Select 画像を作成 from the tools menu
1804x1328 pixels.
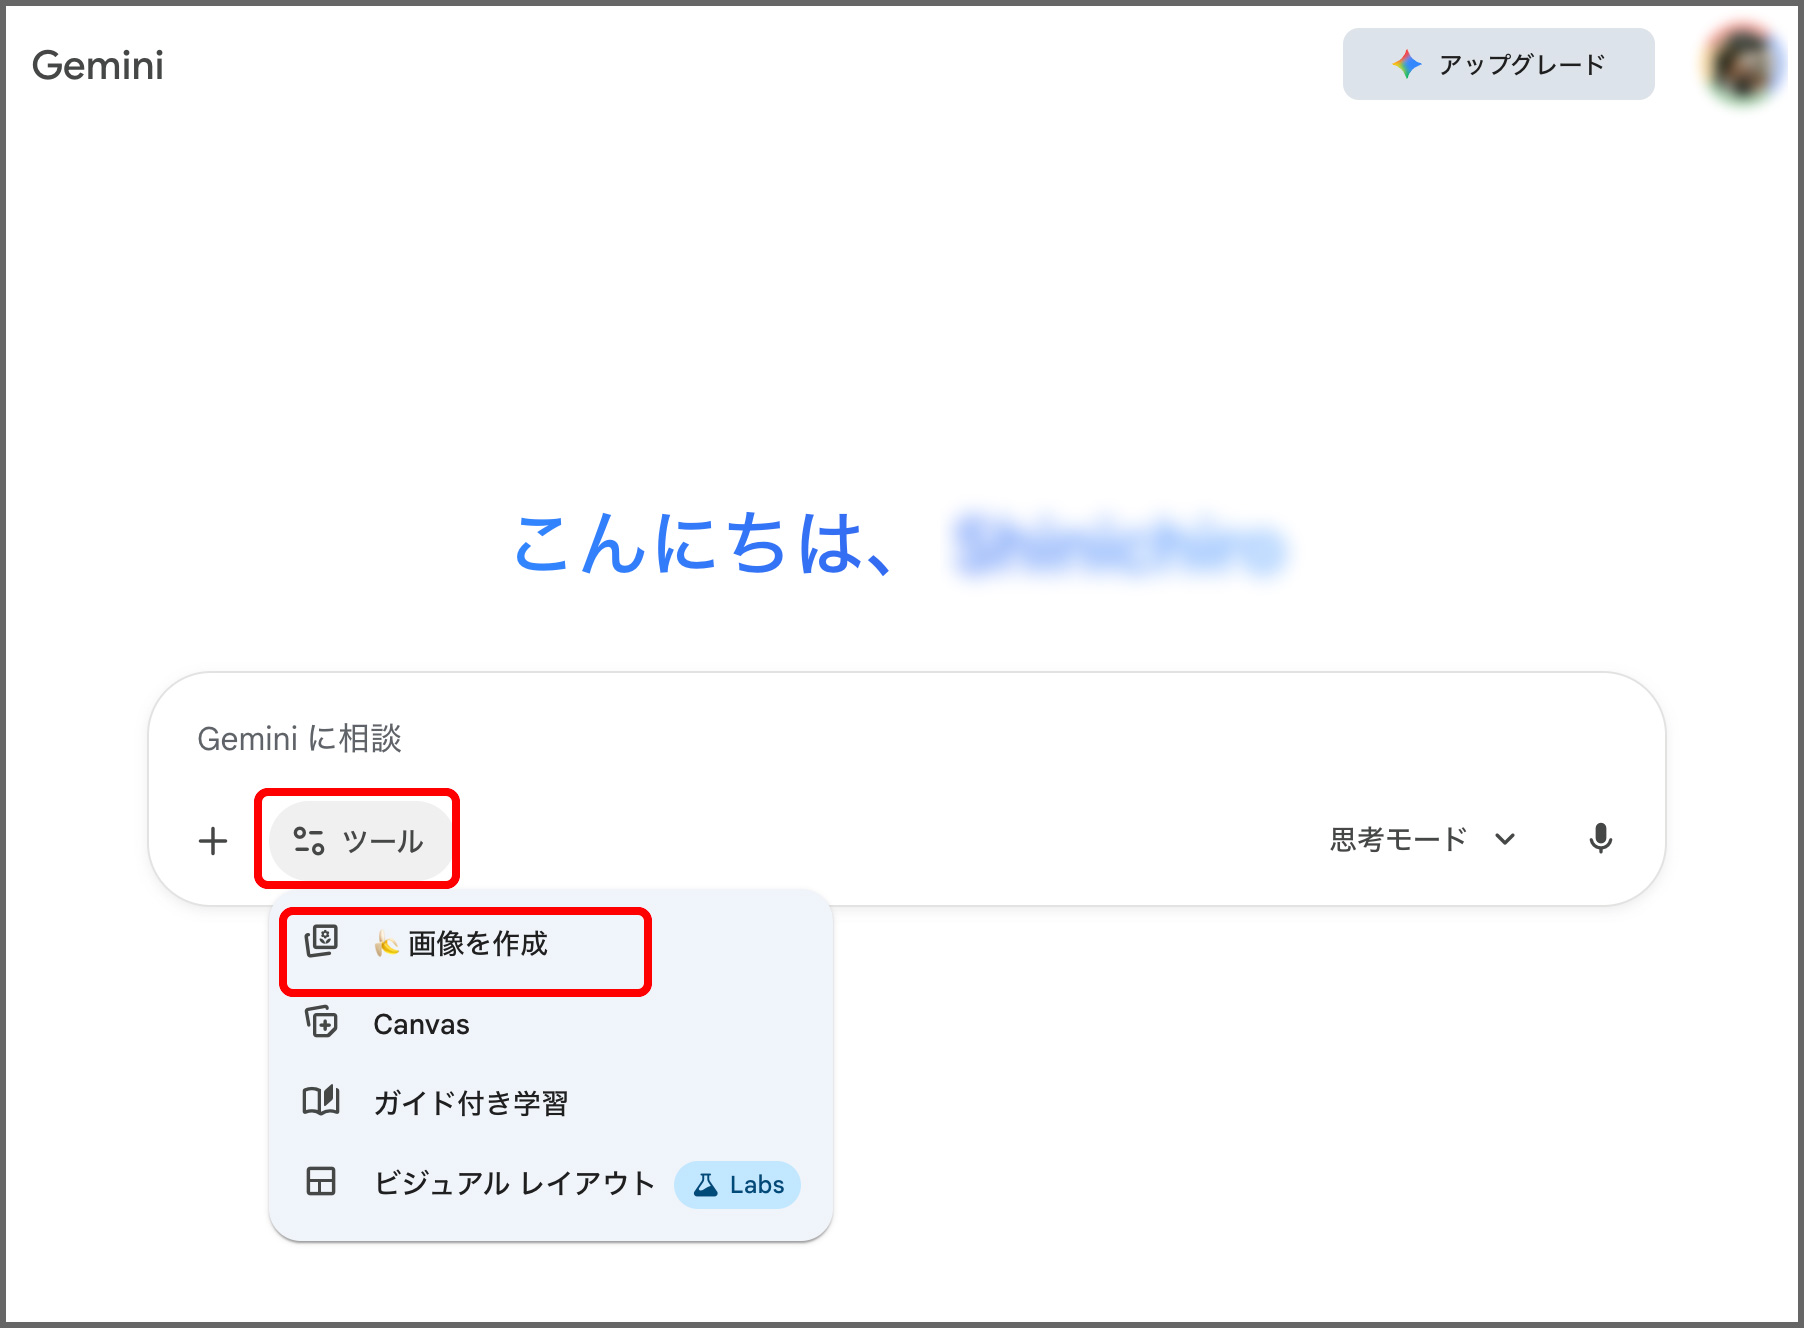(x=478, y=943)
